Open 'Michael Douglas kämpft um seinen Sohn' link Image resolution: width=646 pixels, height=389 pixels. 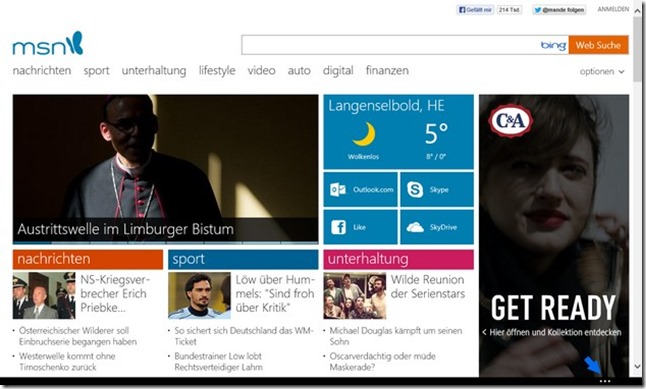tap(396, 336)
